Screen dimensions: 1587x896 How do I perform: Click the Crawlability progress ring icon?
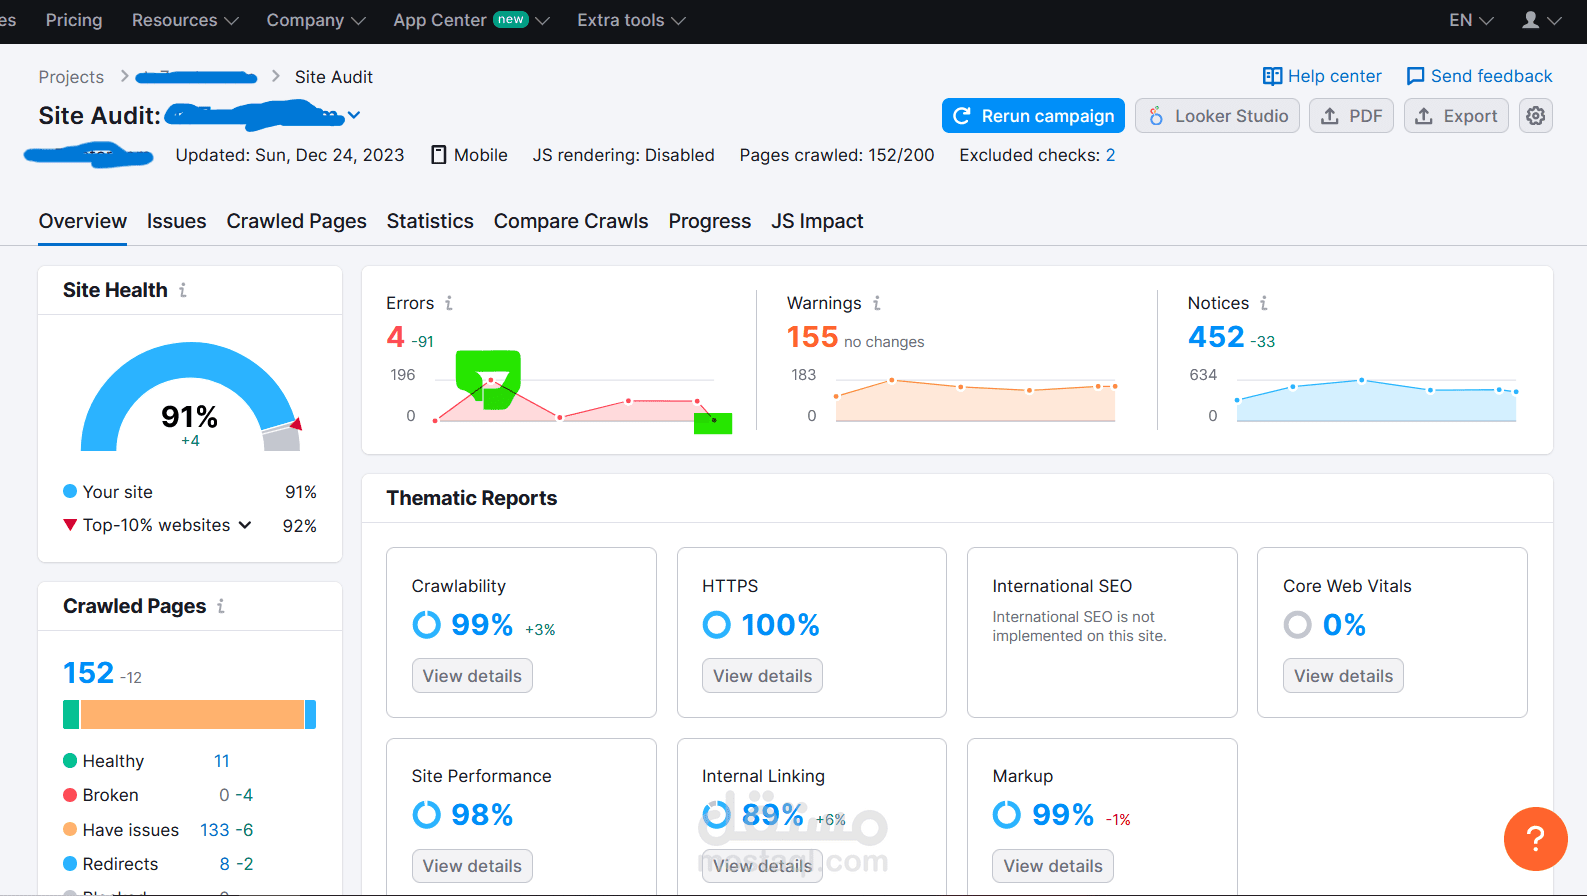[x=426, y=625]
